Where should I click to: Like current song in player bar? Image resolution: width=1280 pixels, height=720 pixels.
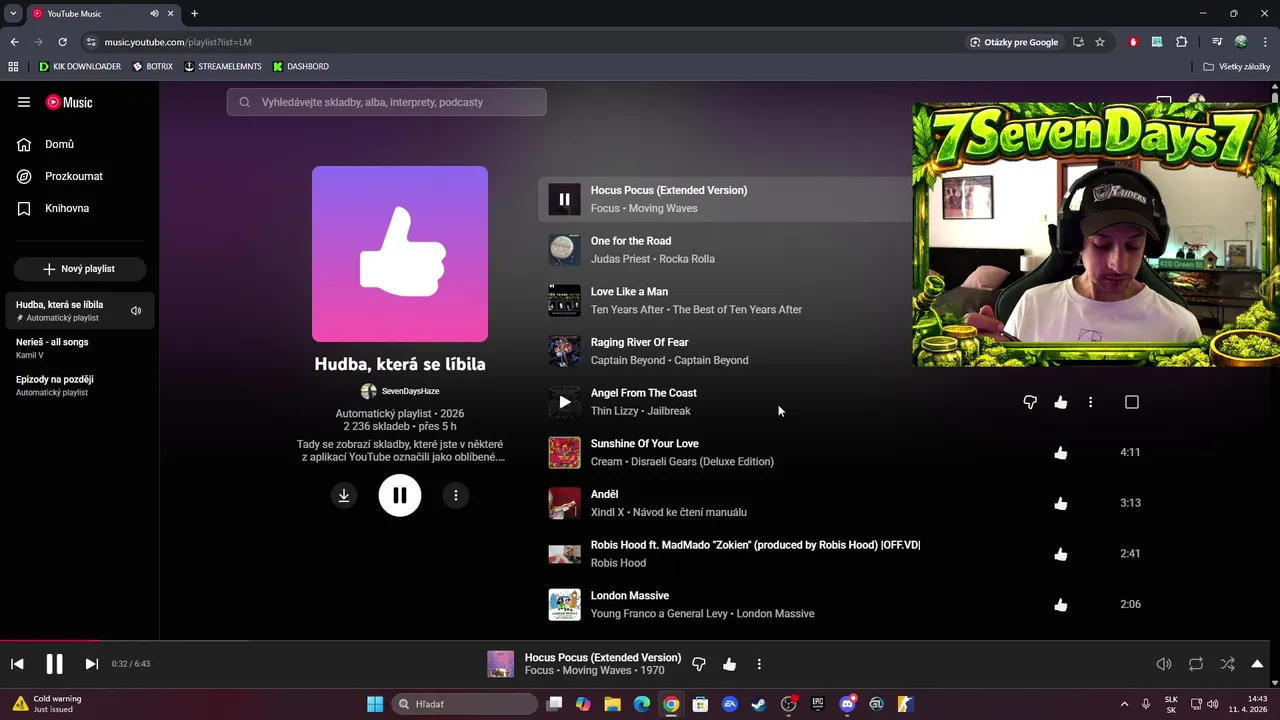point(729,664)
